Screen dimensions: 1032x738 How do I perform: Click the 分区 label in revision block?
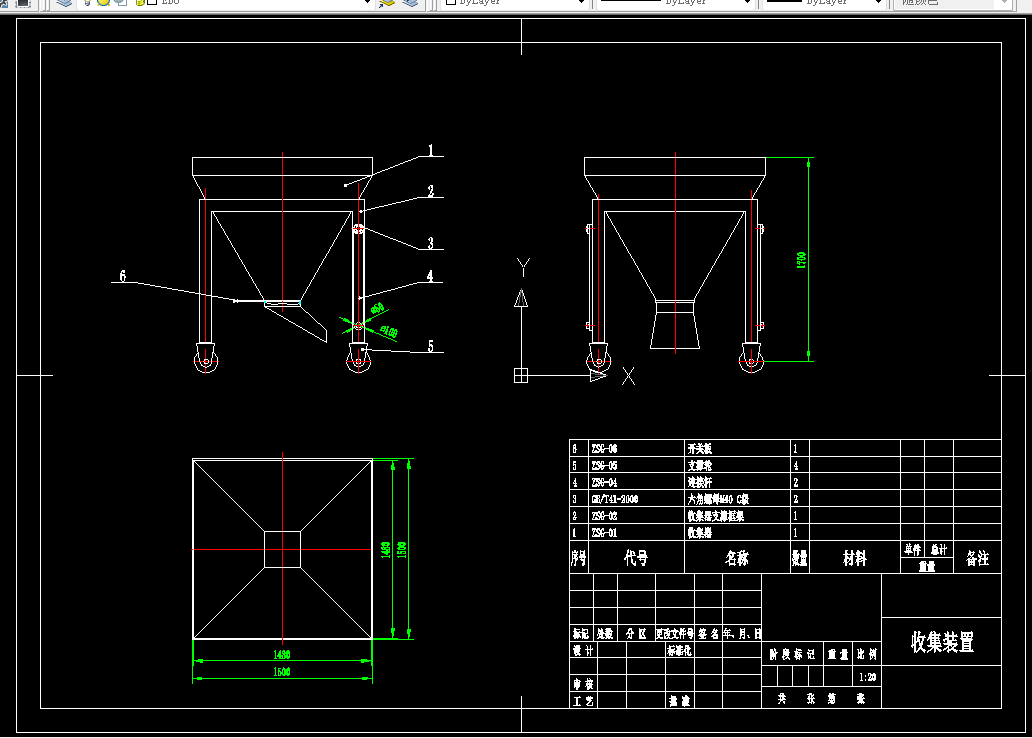(636, 633)
